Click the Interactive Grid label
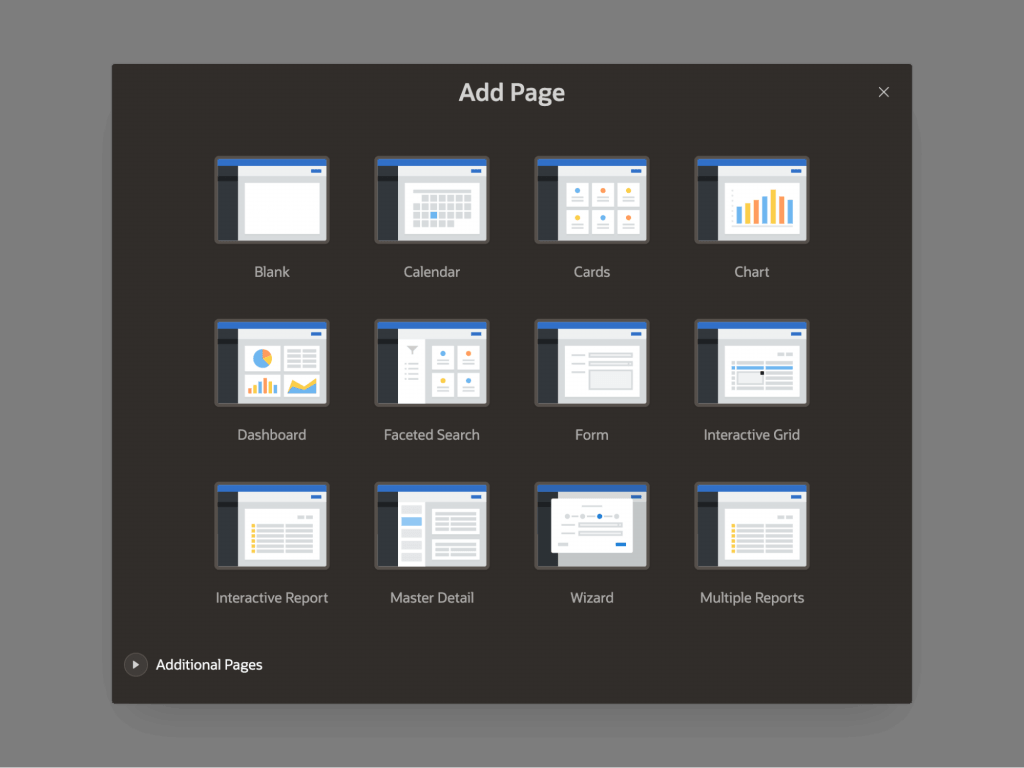 [752, 435]
